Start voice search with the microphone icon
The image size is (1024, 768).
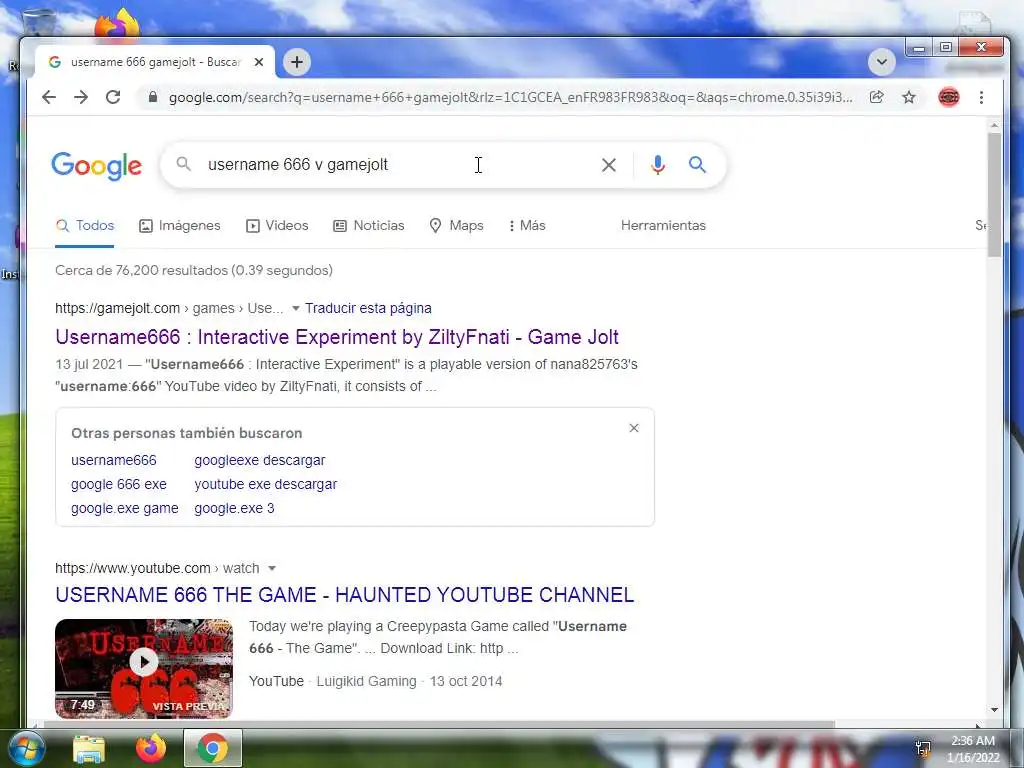point(658,165)
